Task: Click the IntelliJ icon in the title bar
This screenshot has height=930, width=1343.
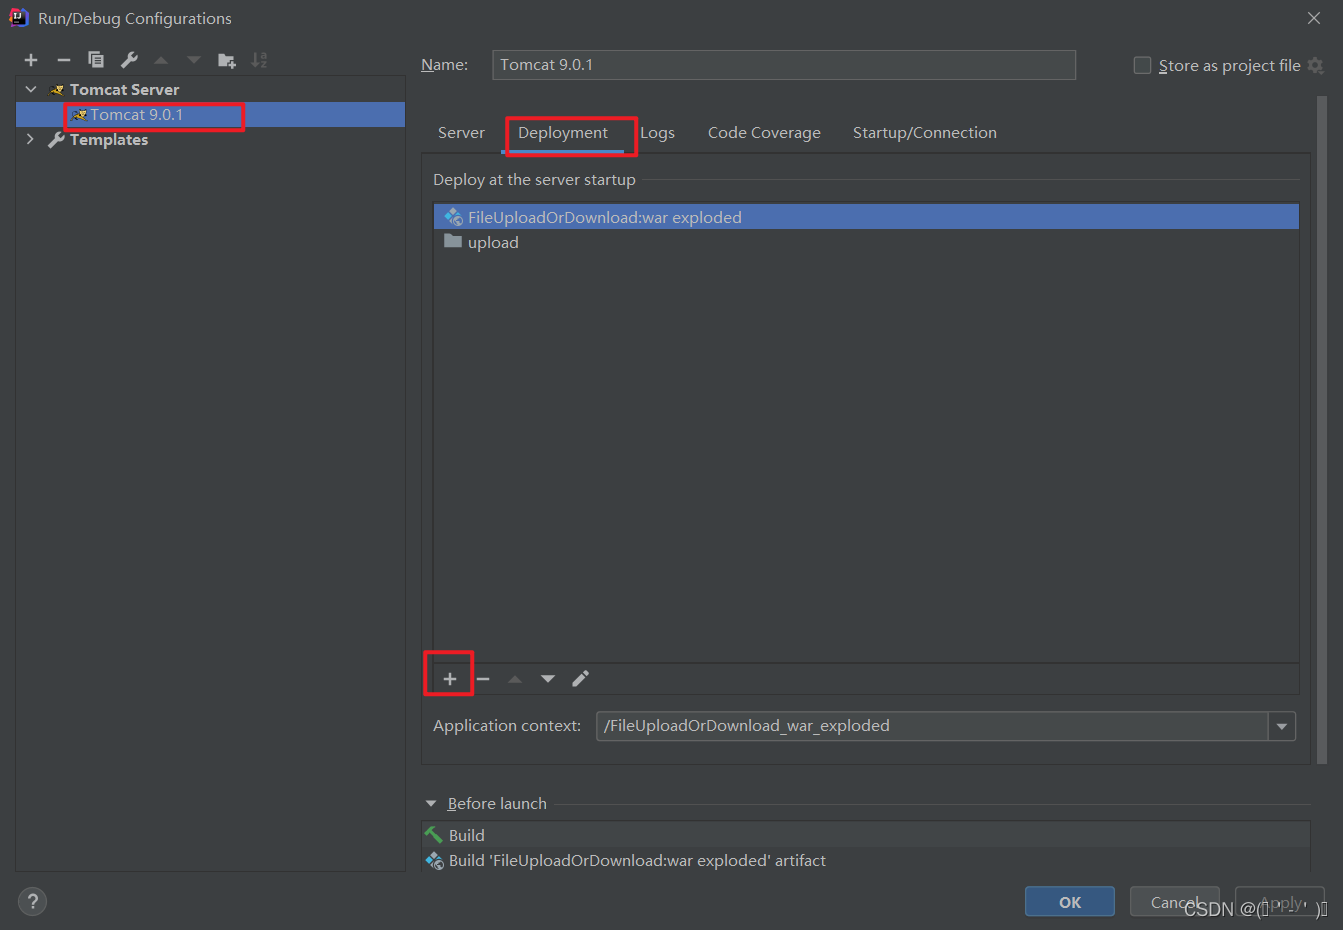Action: pos(19,17)
